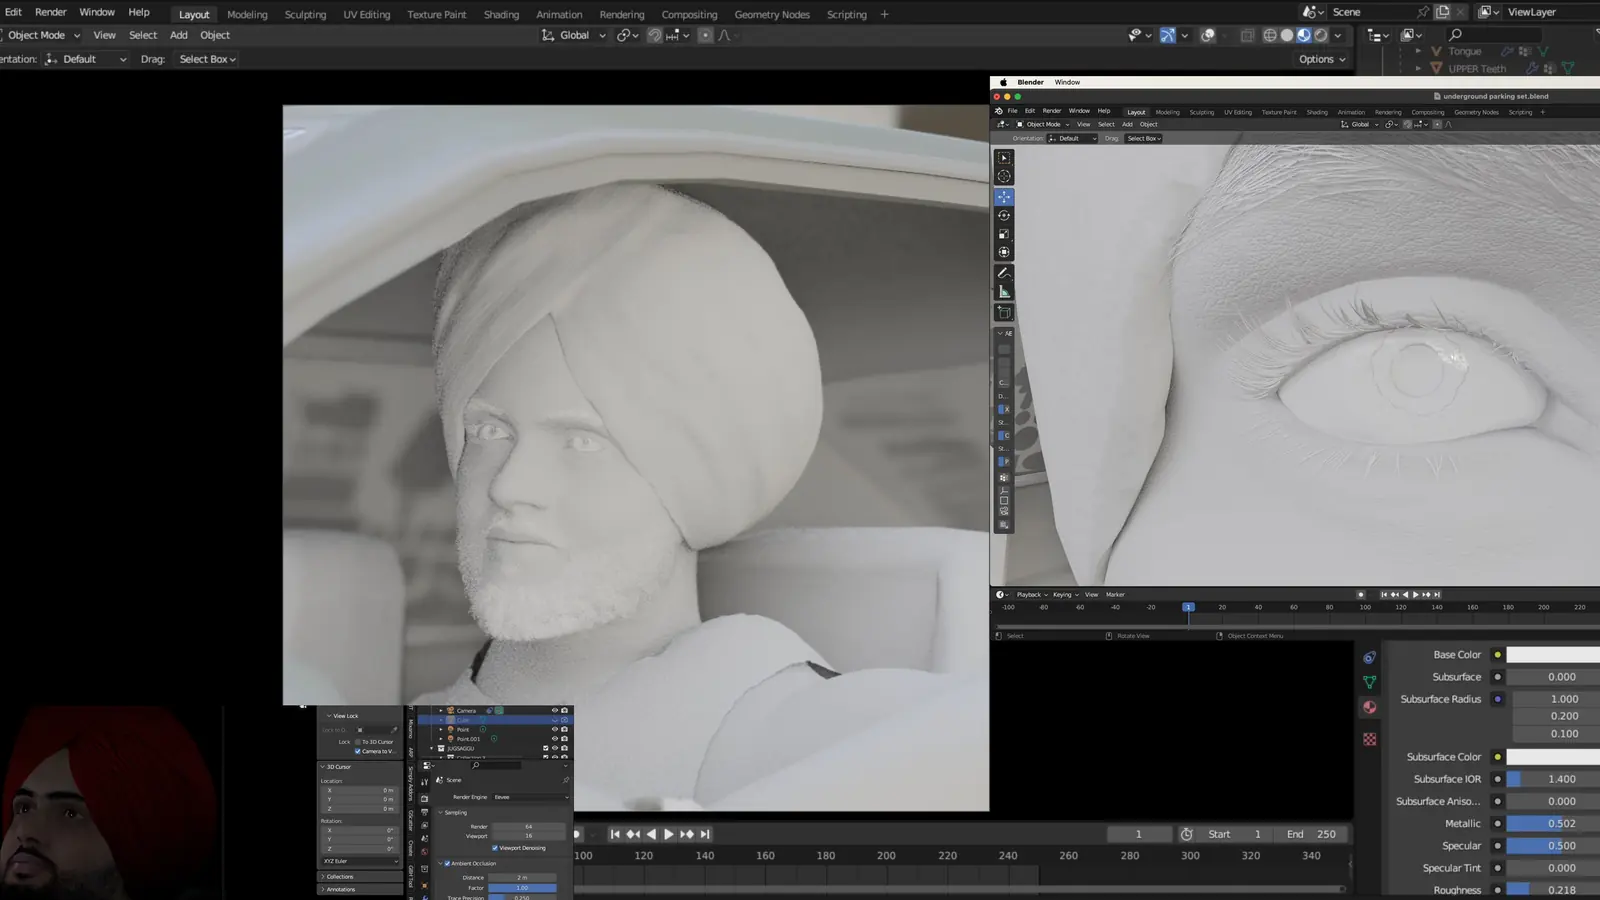Uncheck the Camera to View lock checkbox

click(358, 751)
